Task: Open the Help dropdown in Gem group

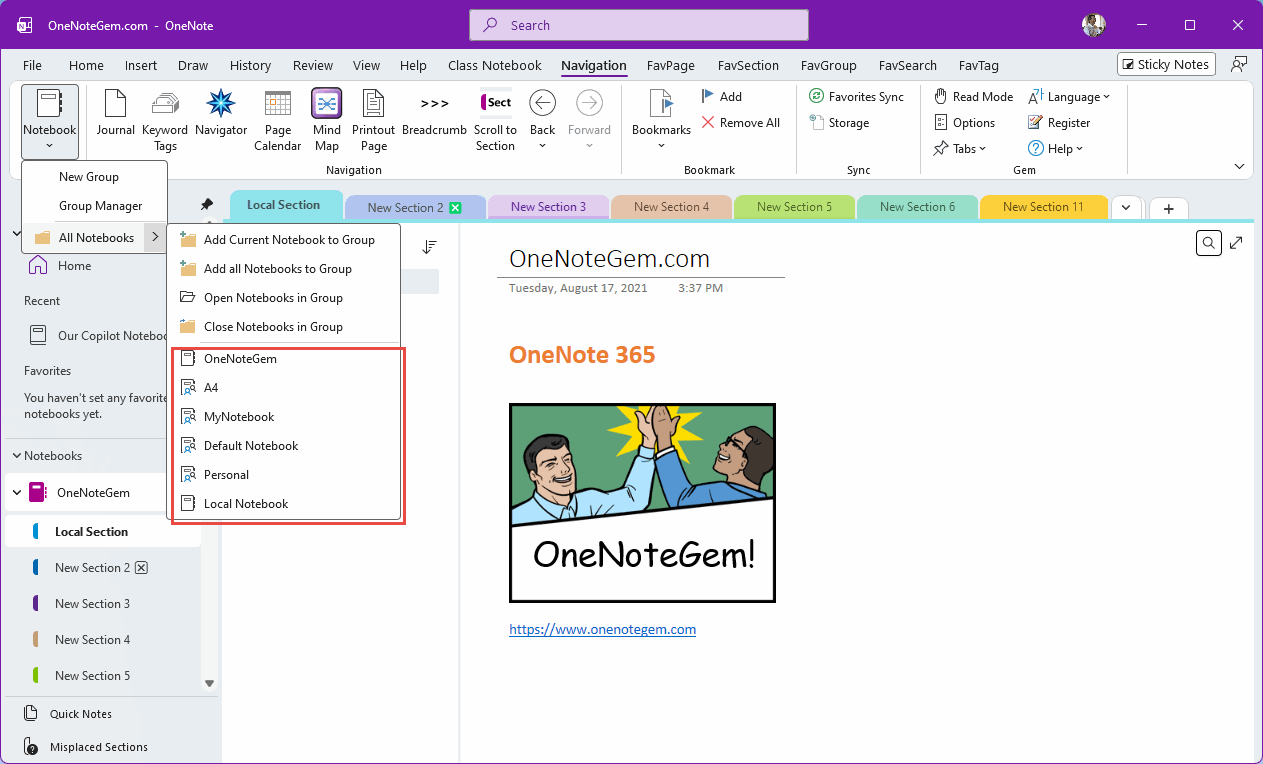Action: pyautogui.click(x=1056, y=149)
